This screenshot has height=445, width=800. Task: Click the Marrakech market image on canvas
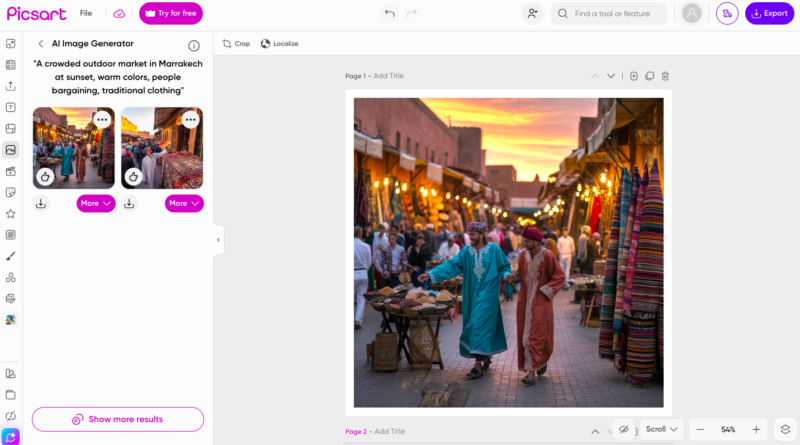click(x=509, y=253)
